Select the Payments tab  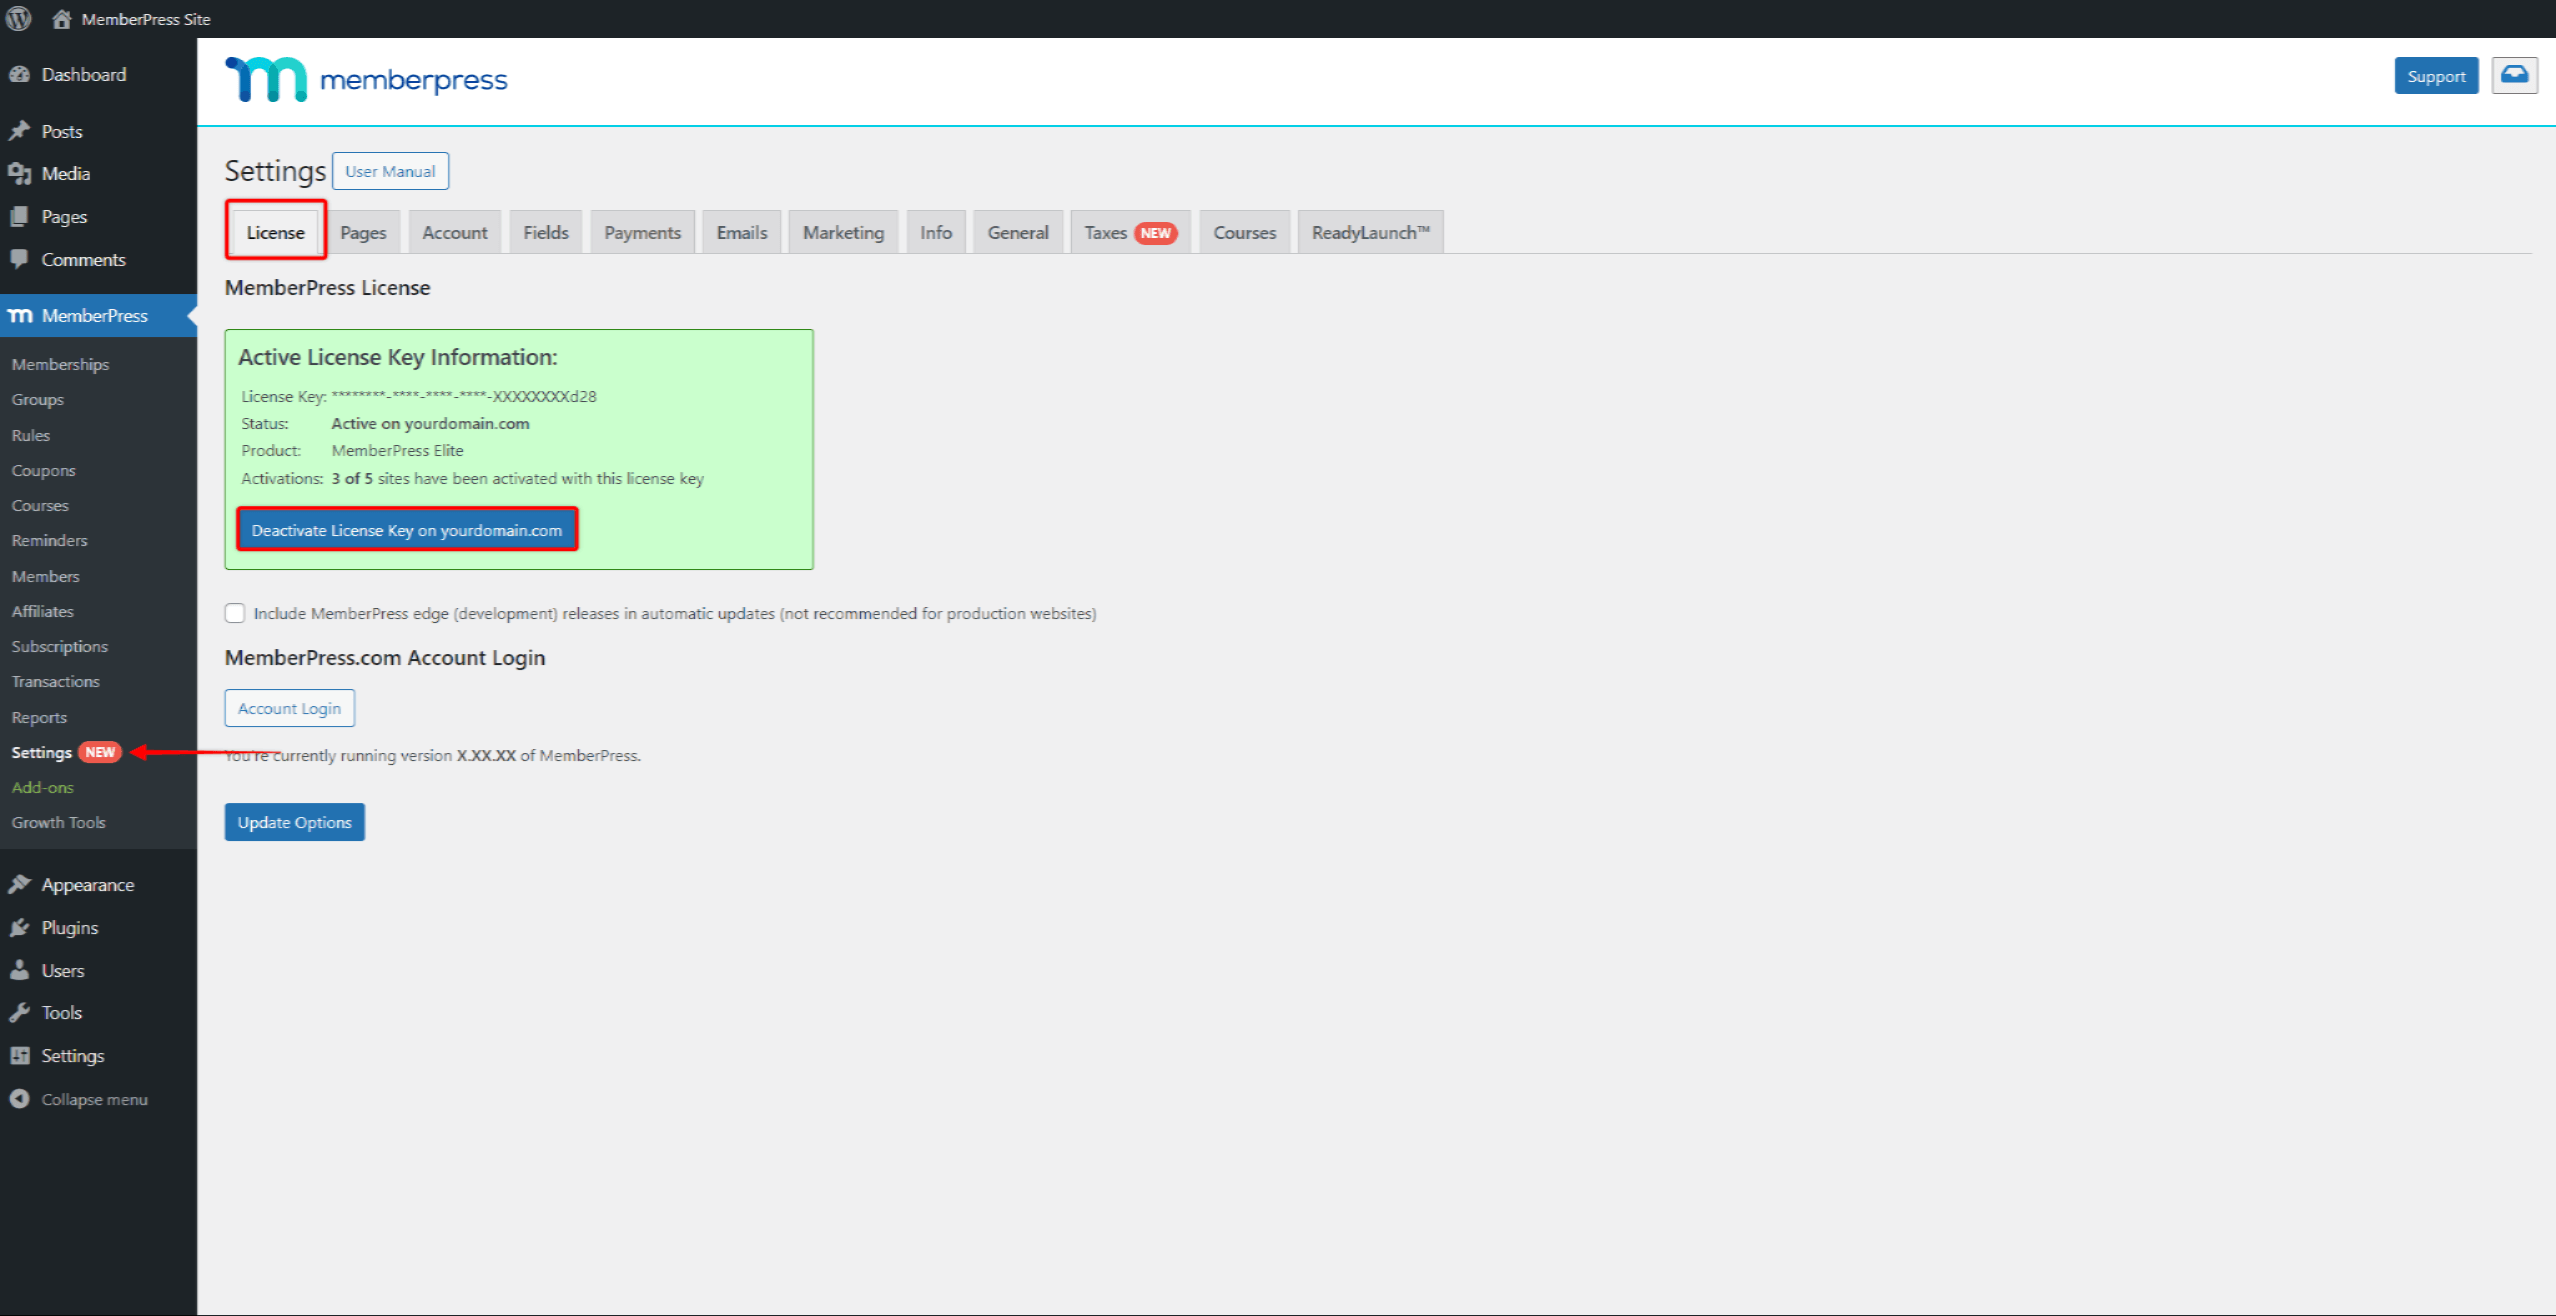click(642, 232)
